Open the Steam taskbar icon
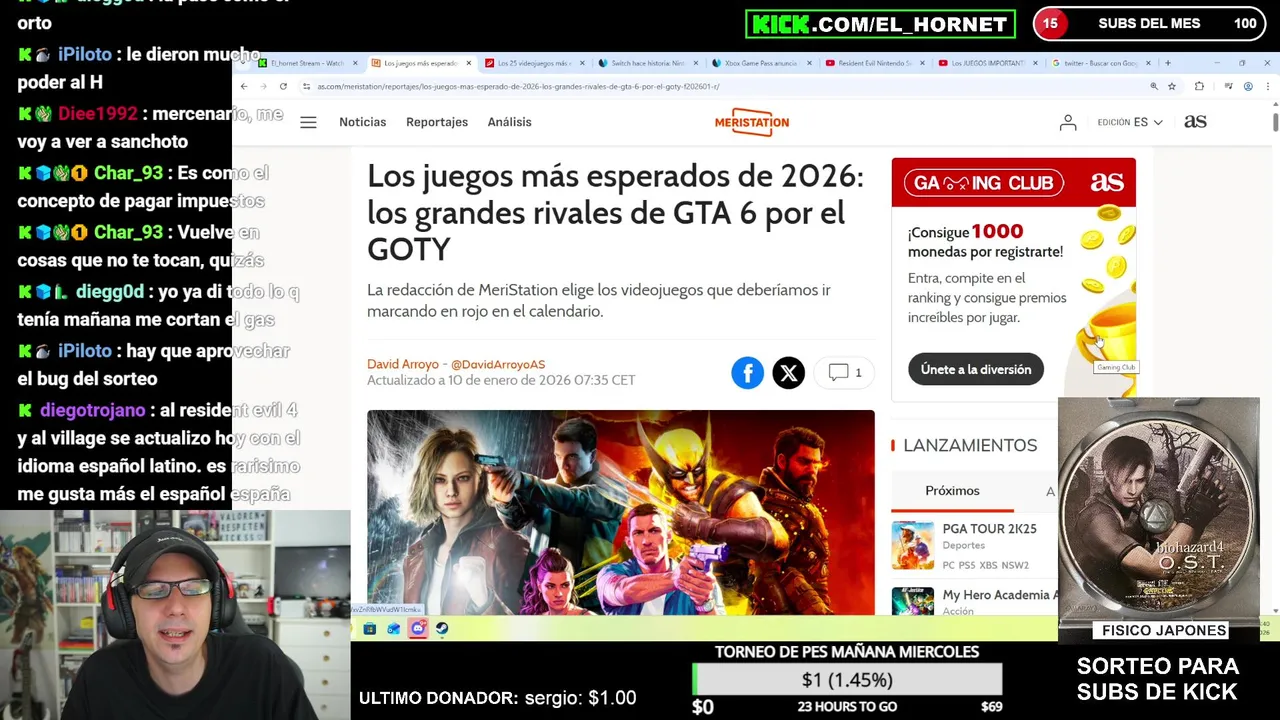1280x720 pixels. click(442, 629)
